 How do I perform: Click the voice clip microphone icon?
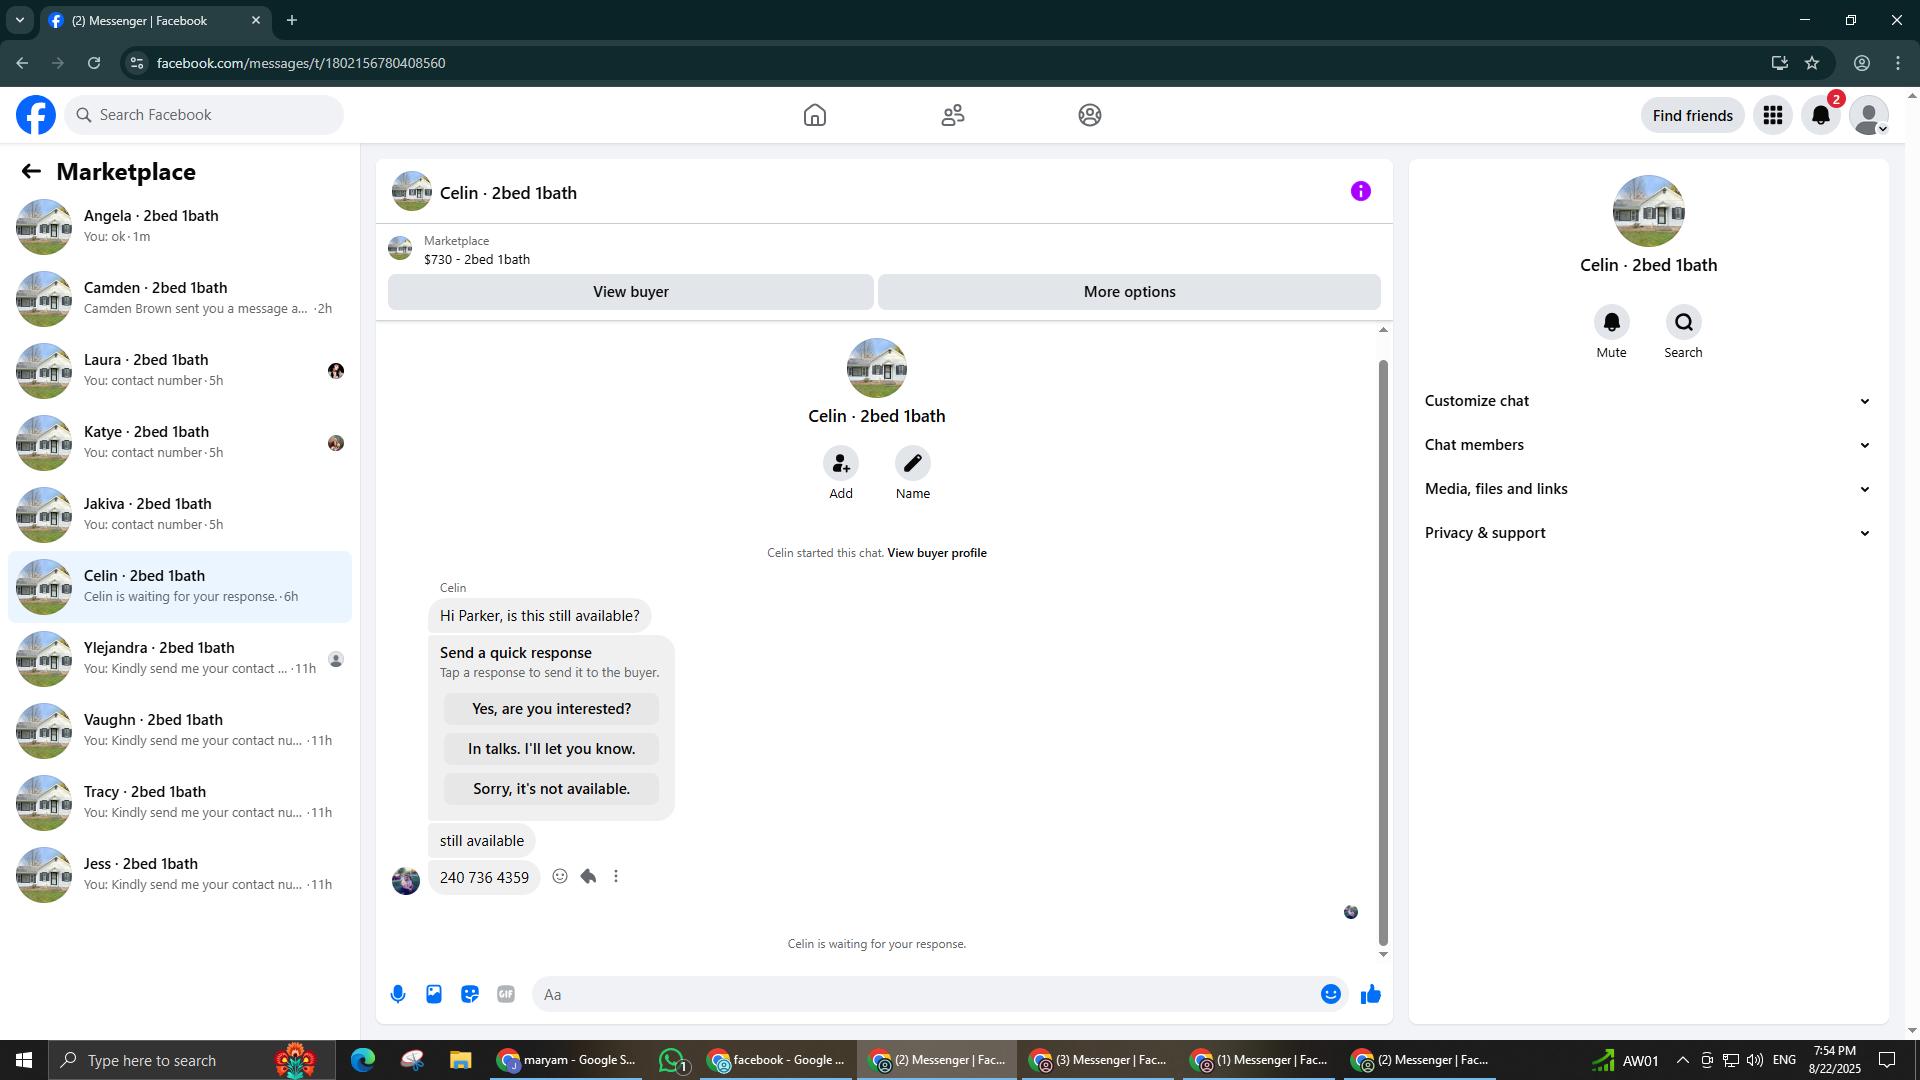(x=398, y=994)
